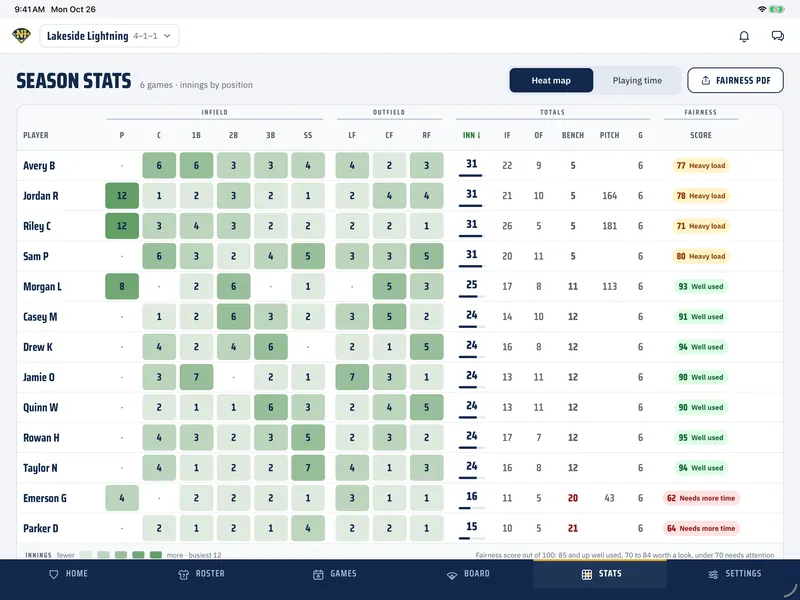Tap Sam P's 80 Heavy load badge

point(701,256)
